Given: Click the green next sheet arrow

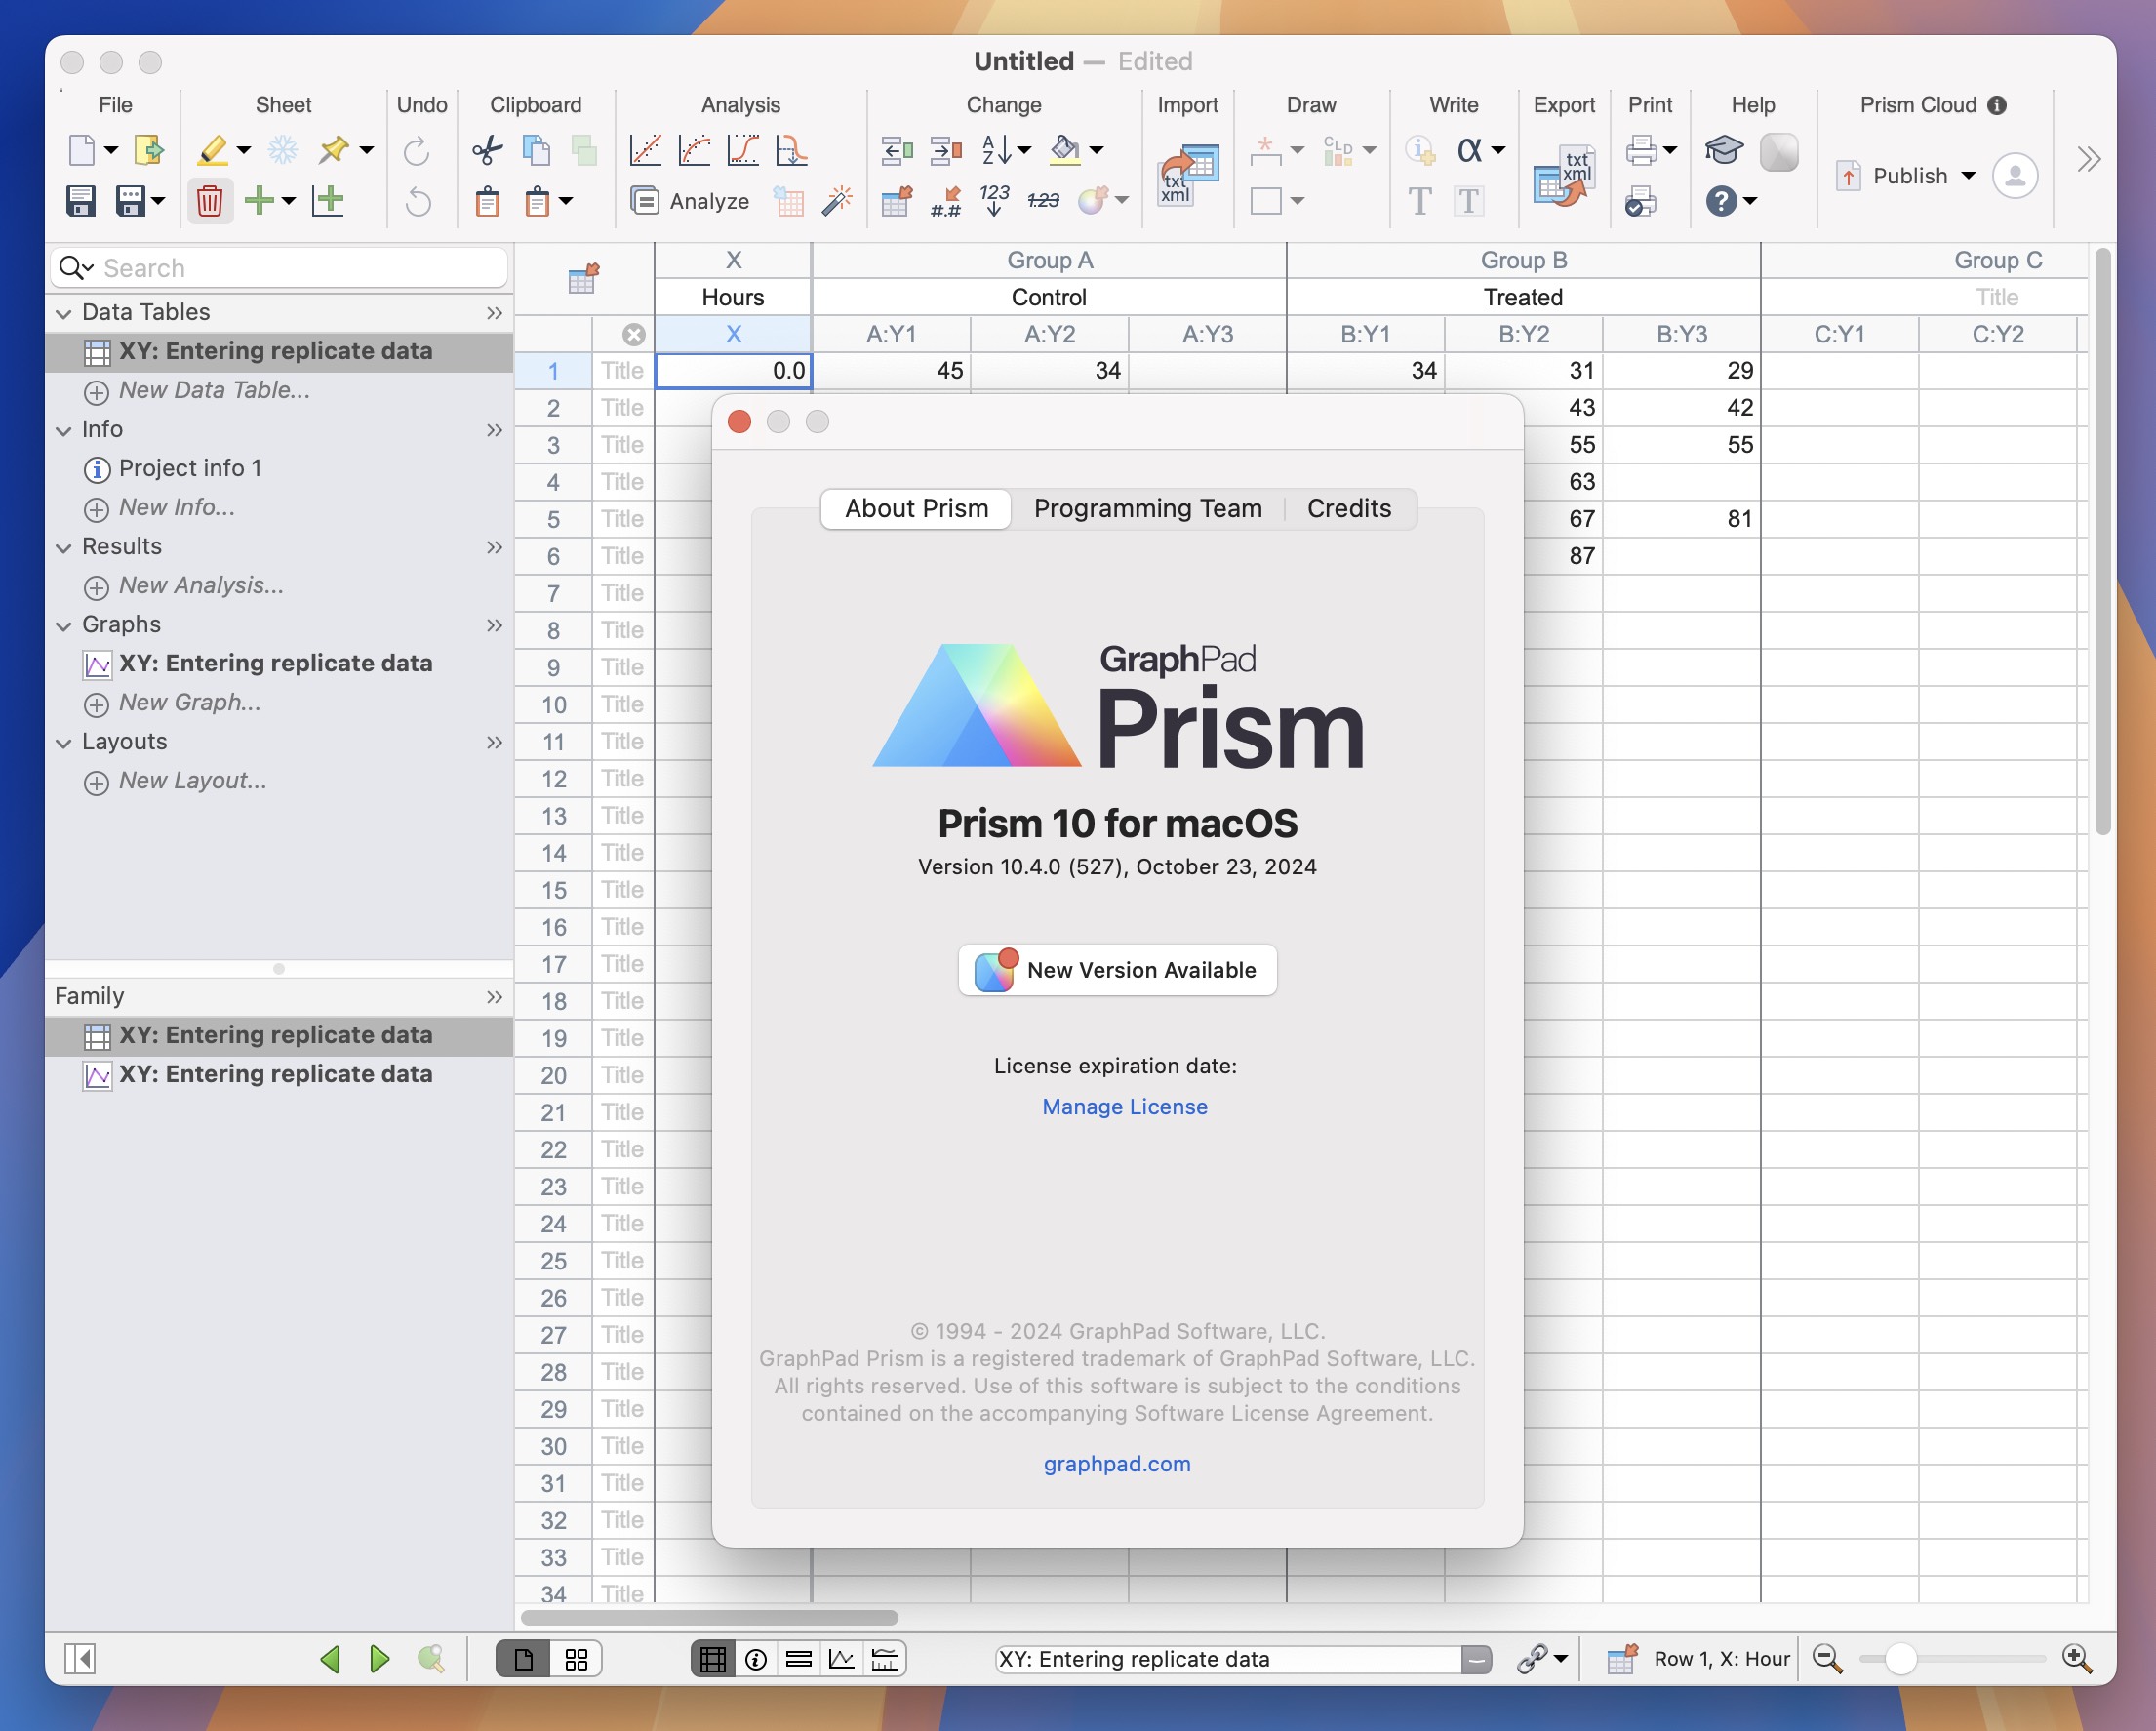Looking at the screenshot, I should pyautogui.click(x=379, y=1659).
